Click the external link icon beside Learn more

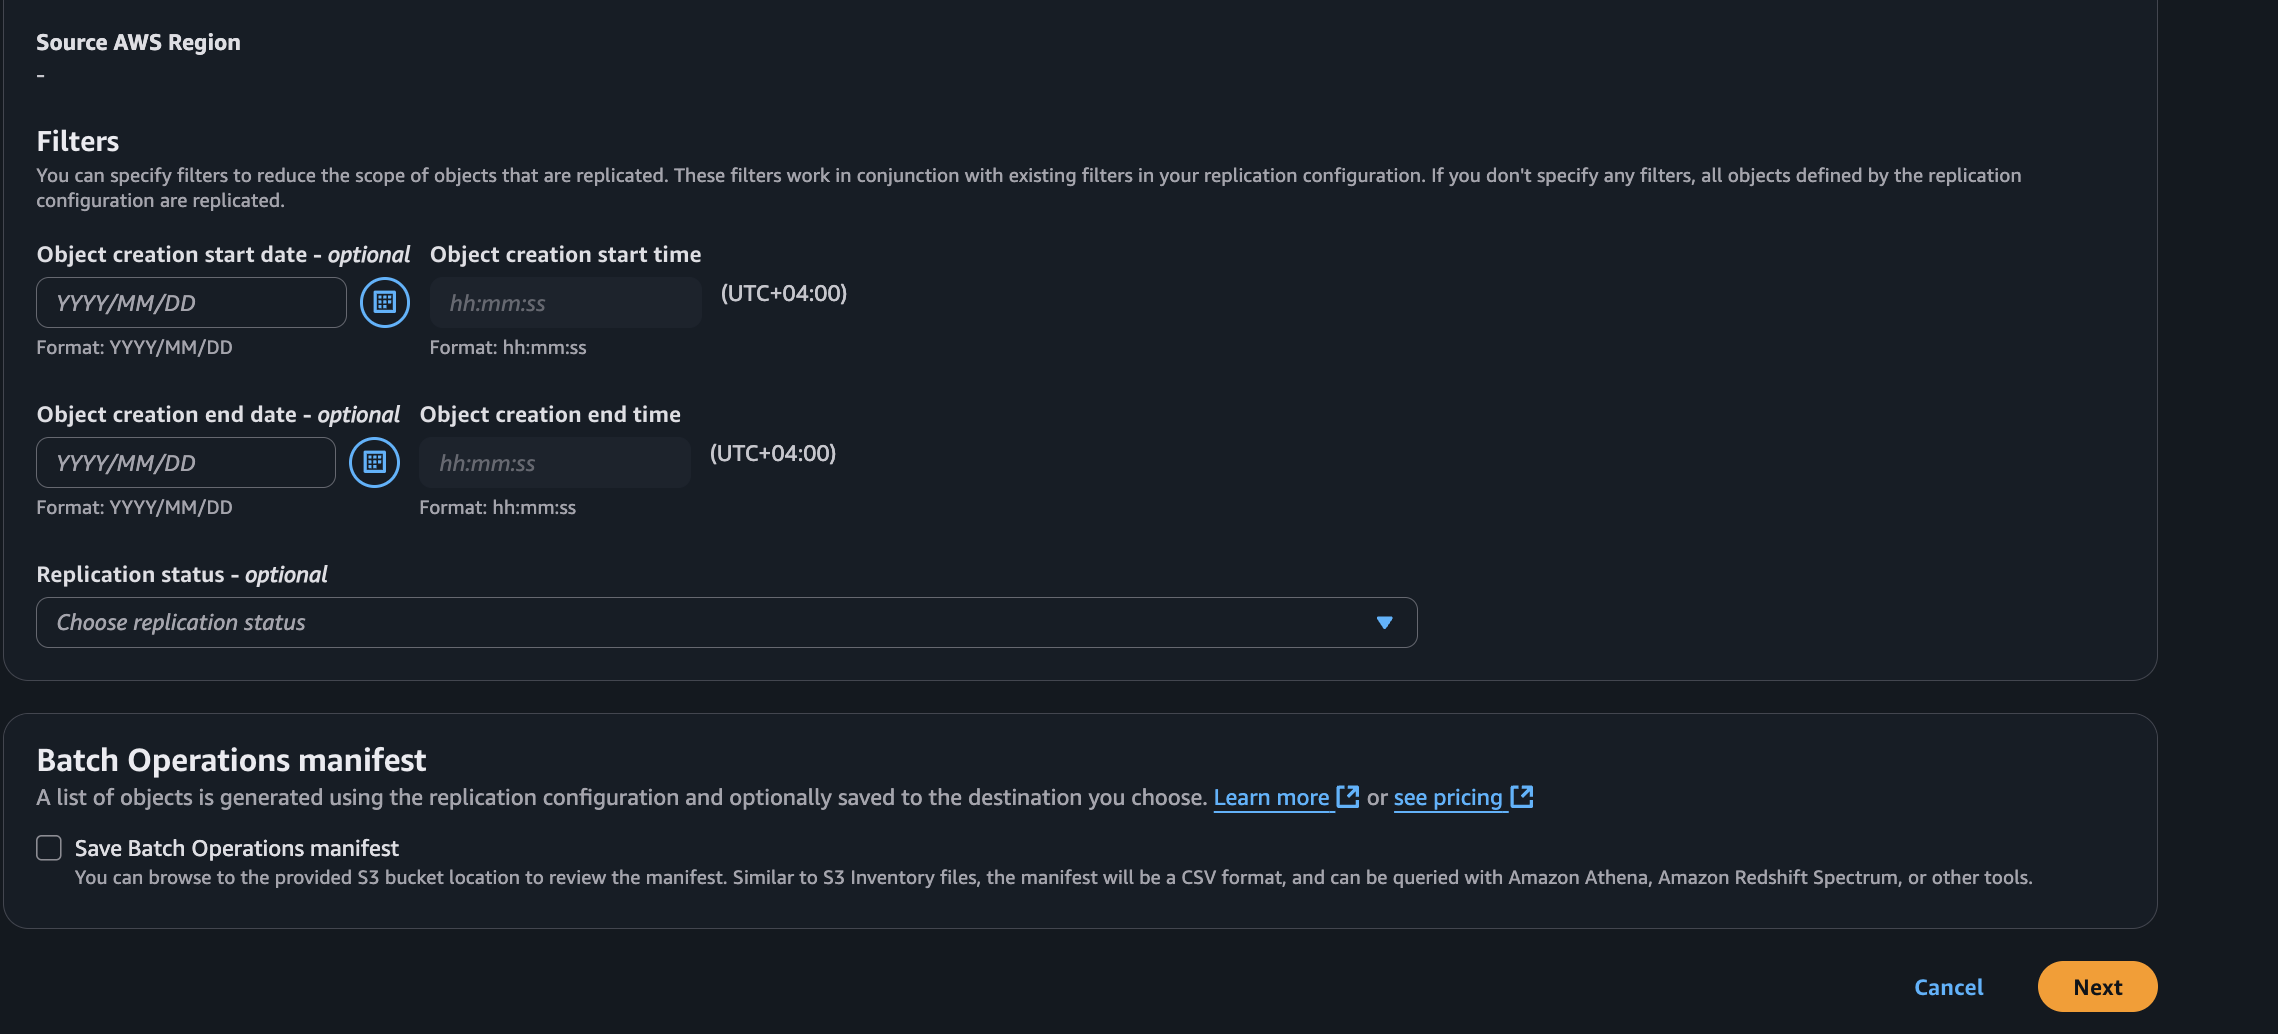click(1347, 797)
